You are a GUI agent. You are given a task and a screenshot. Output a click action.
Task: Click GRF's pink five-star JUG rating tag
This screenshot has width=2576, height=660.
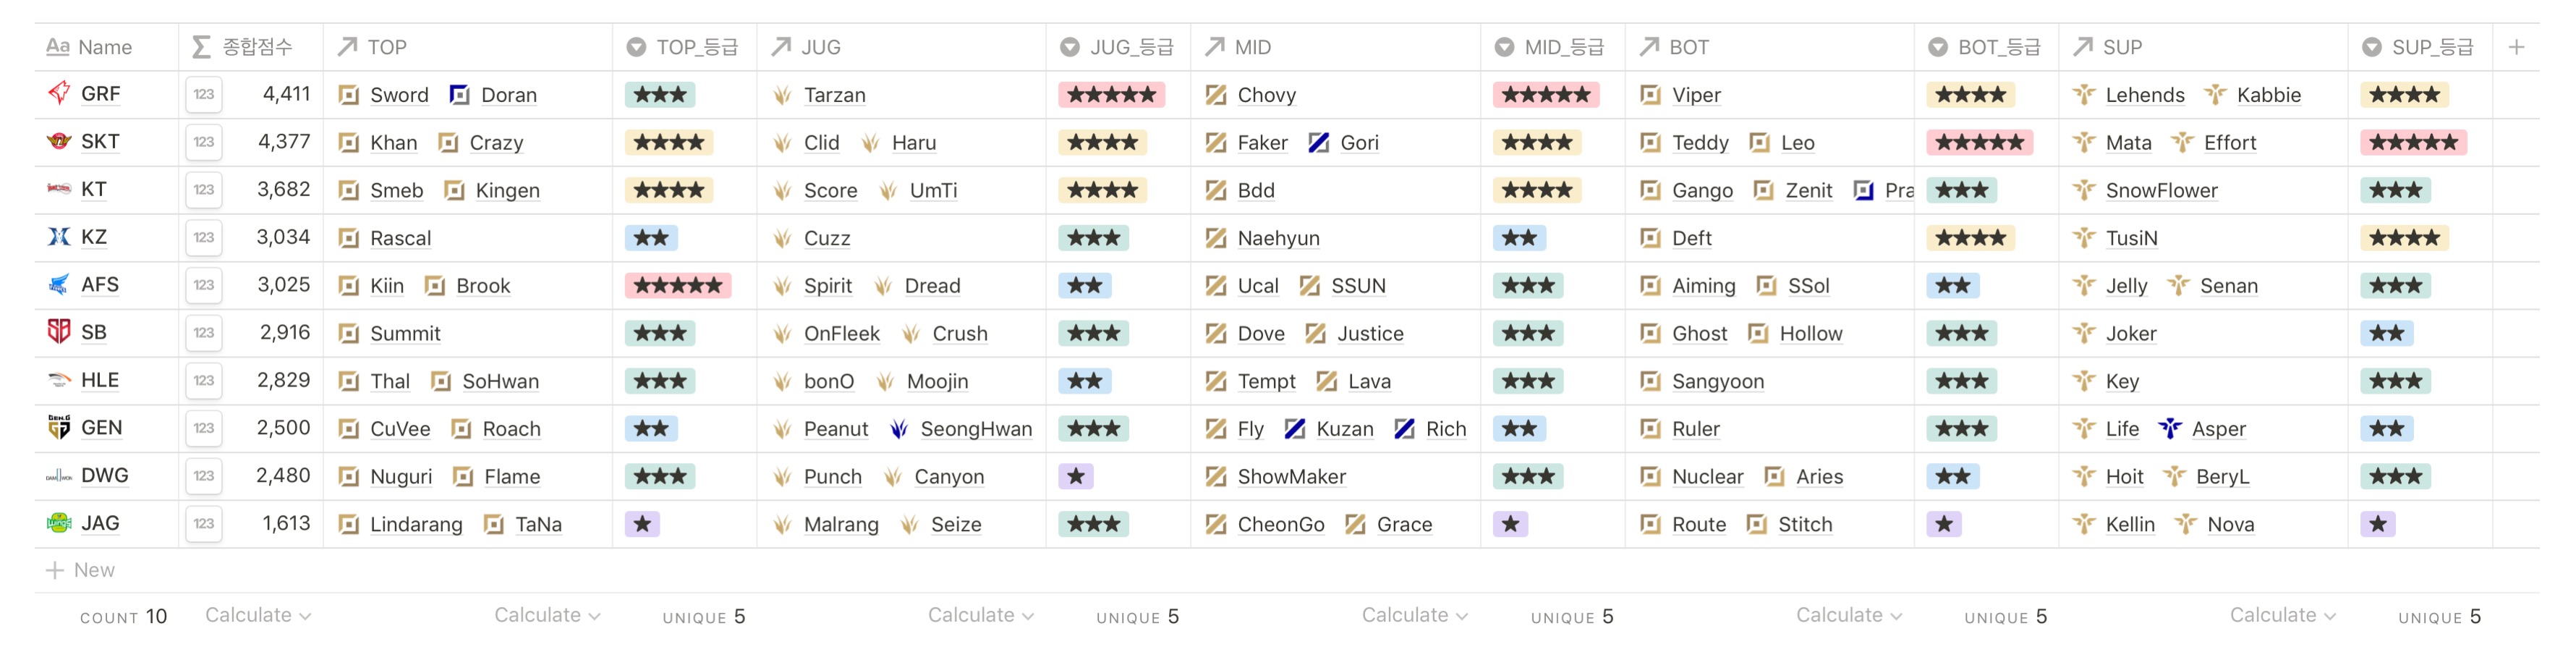(x=1110, y=95)
